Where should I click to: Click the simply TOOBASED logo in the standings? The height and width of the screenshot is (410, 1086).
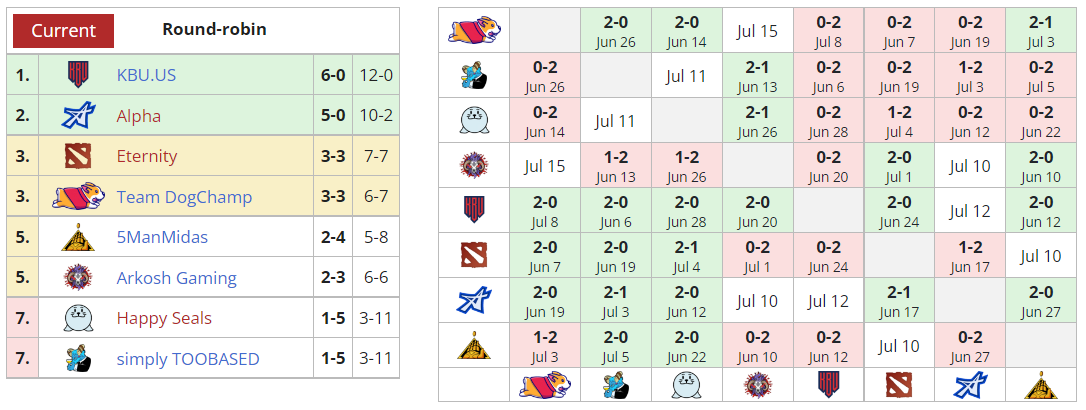[x=78, y=359]
